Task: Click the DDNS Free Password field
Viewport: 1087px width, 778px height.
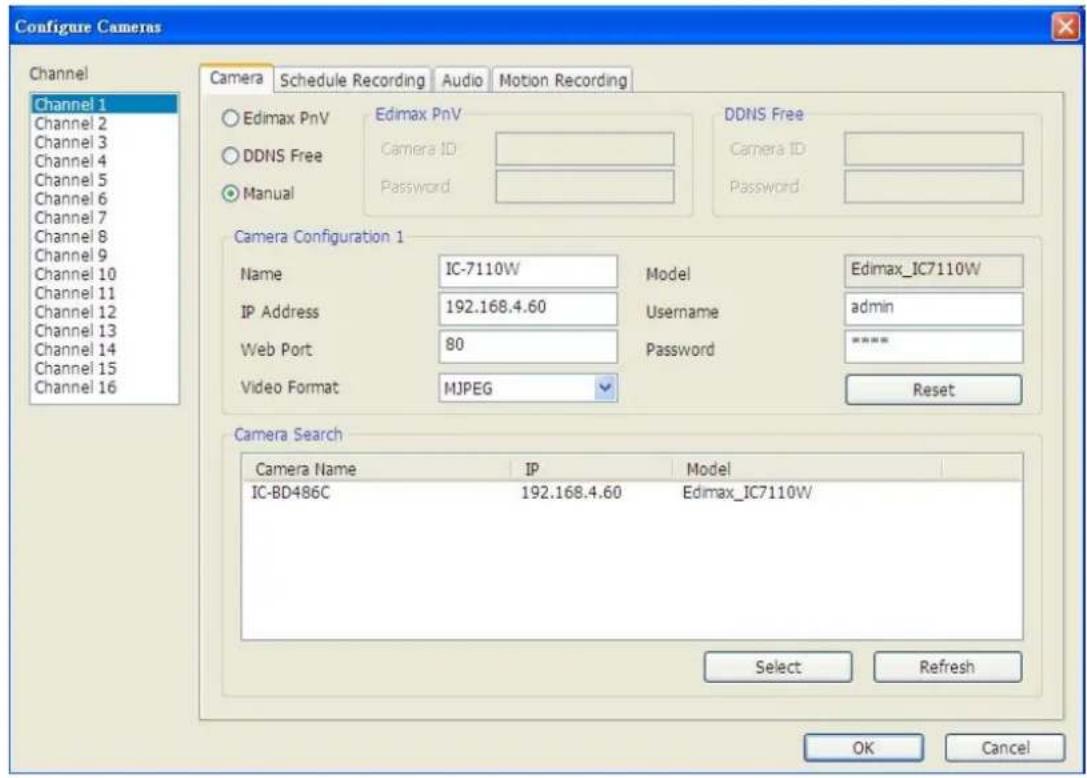Action: [933, 187]
